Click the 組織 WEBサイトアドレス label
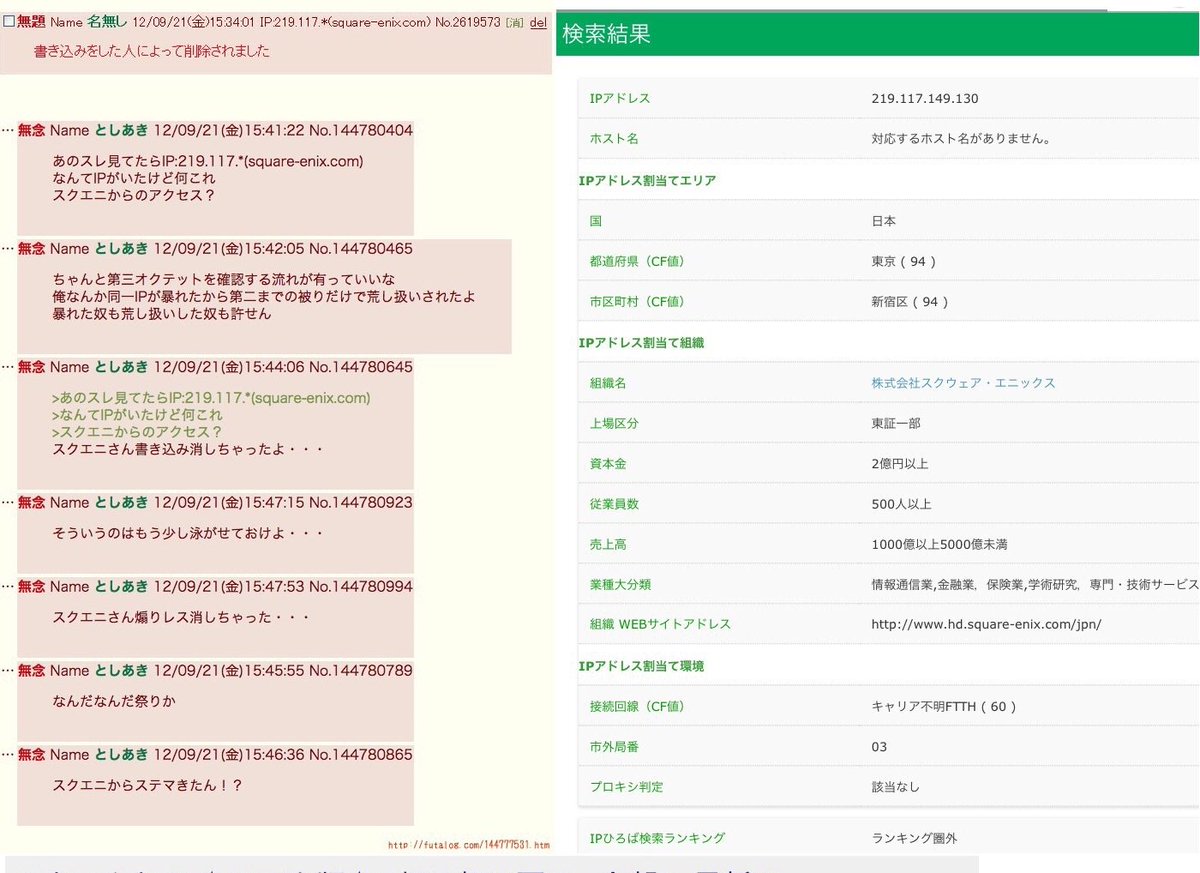The width and height of the screenshot is (1200, 873). coord(660,624)
